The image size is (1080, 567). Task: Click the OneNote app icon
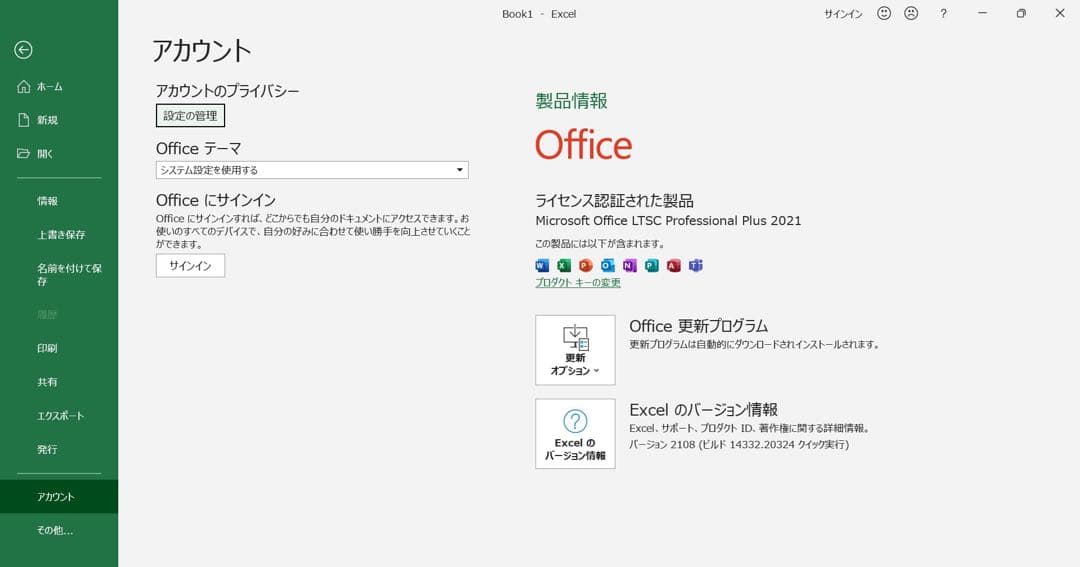point(630,265)
